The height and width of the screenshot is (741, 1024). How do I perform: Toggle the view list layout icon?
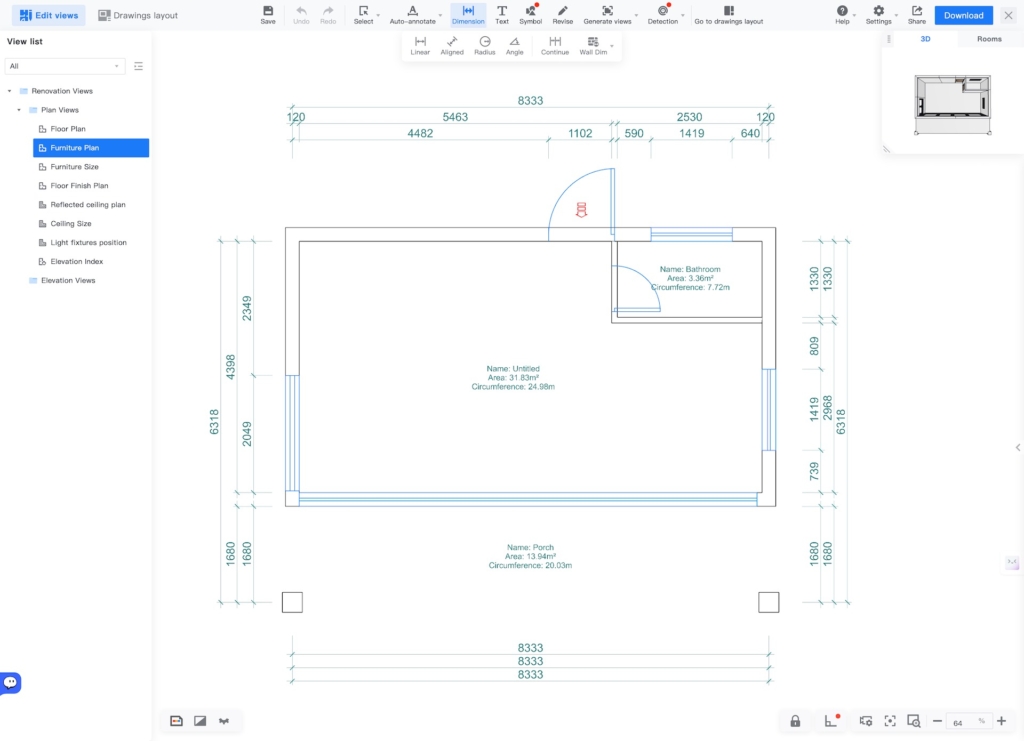(x=138, y=66)
